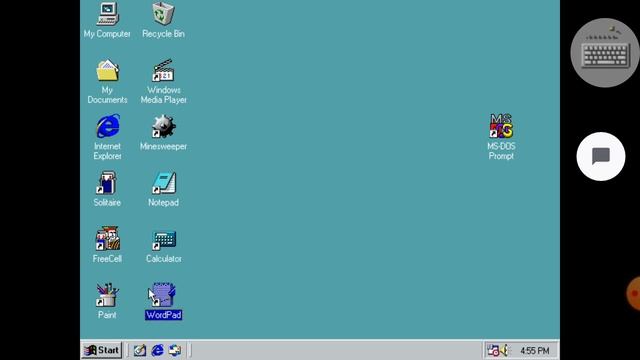
Task: Click the 4:55 PM taskbar clock
Action: coord(534,351)
